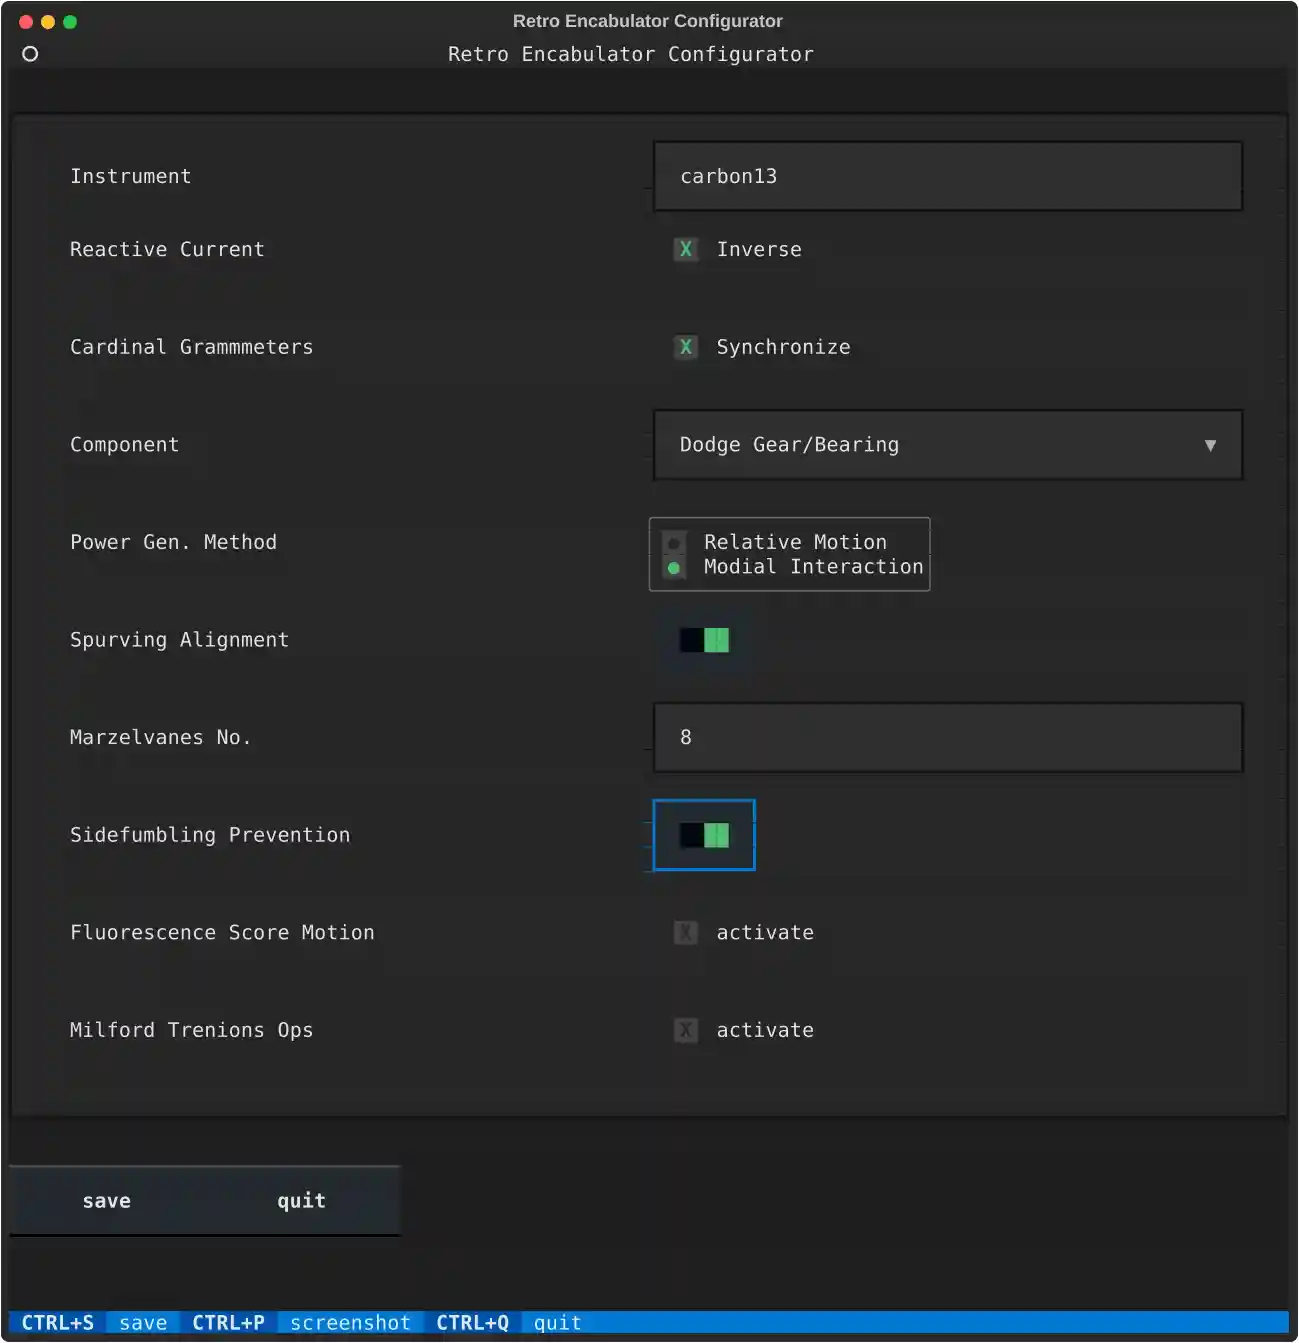
Task: Check activate for Milford Trenions Ops
Action: coord(686,1030)
